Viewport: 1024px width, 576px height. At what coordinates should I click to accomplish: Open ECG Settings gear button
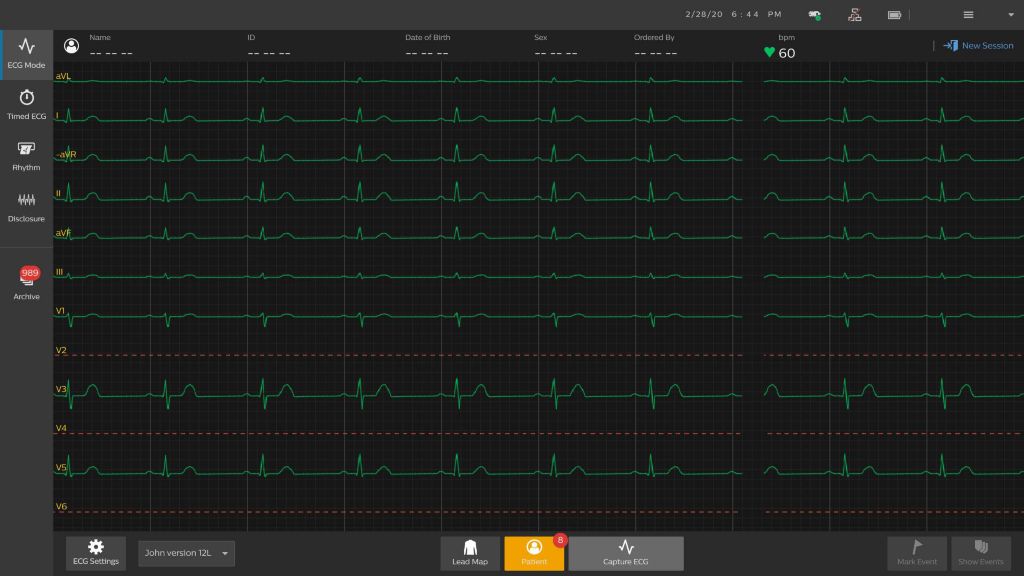(95, 552)
